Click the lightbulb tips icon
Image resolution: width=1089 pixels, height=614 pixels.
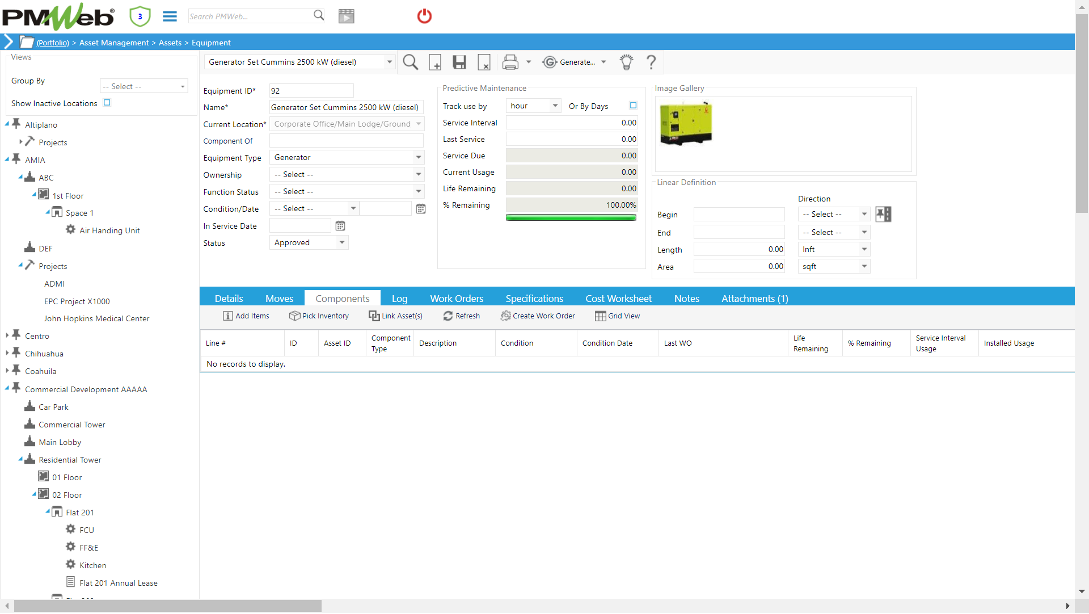[x=626, y=62]
